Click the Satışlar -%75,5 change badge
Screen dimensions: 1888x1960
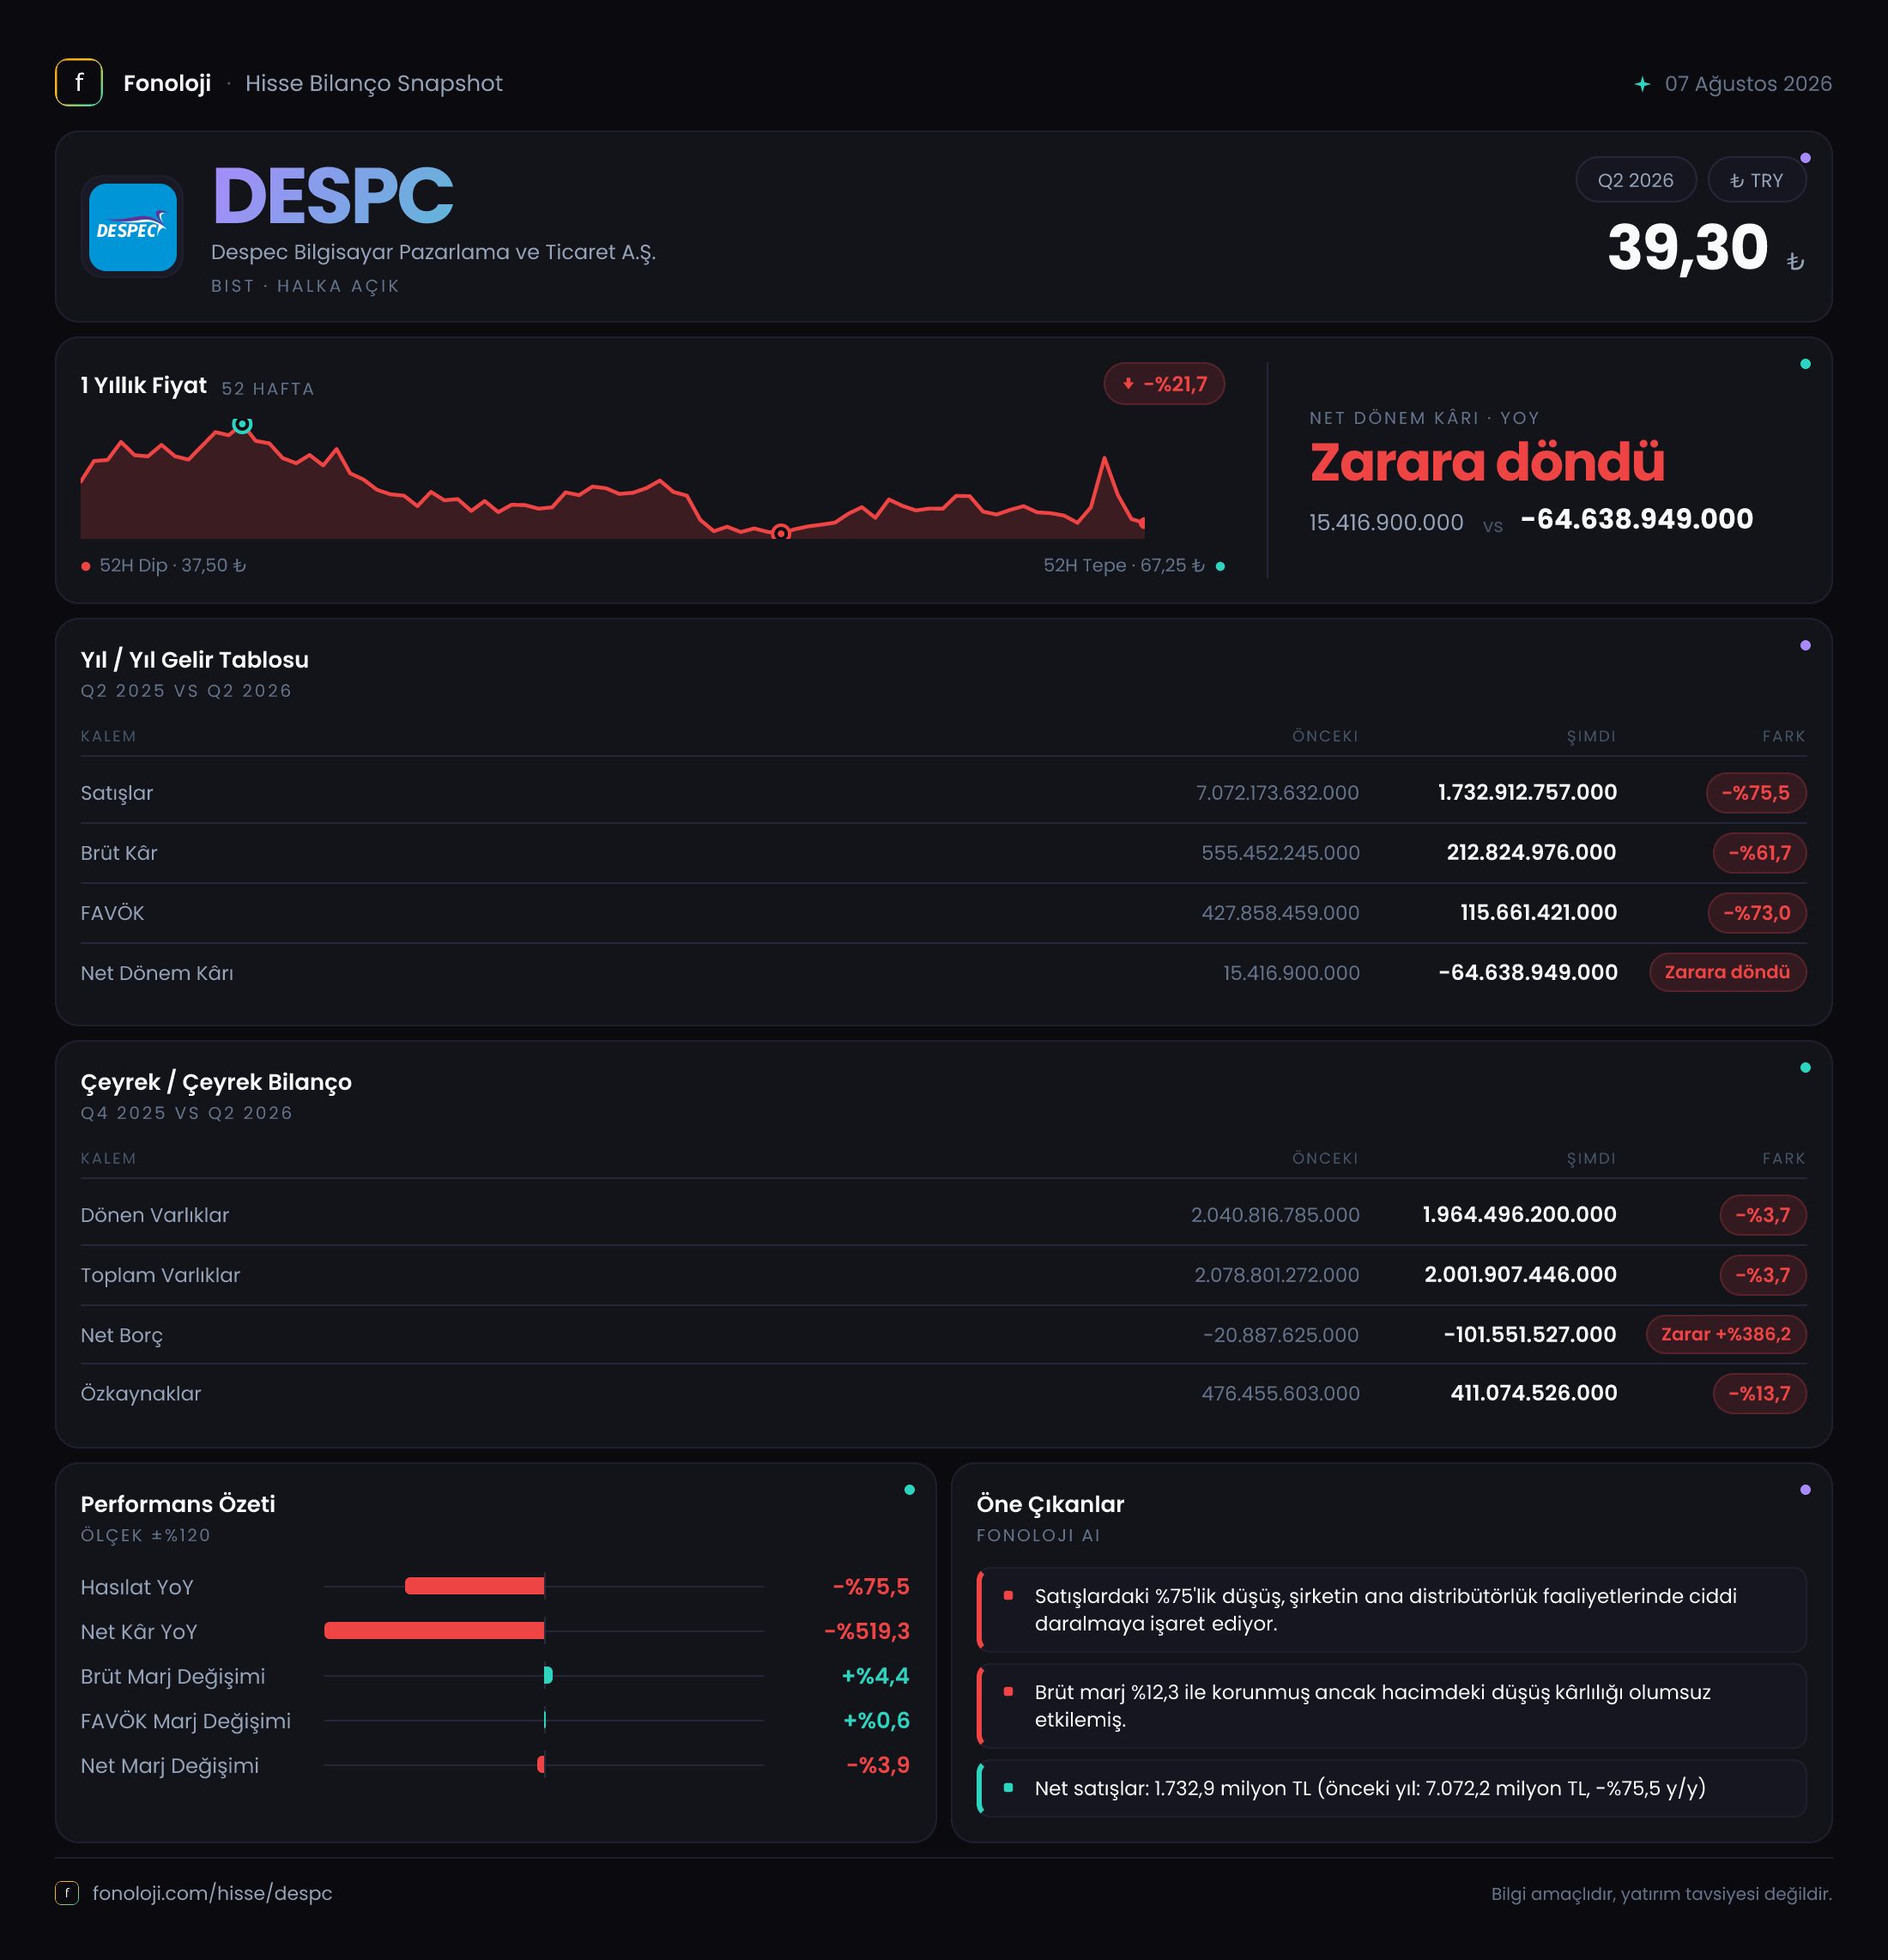tap(1756, 793)
